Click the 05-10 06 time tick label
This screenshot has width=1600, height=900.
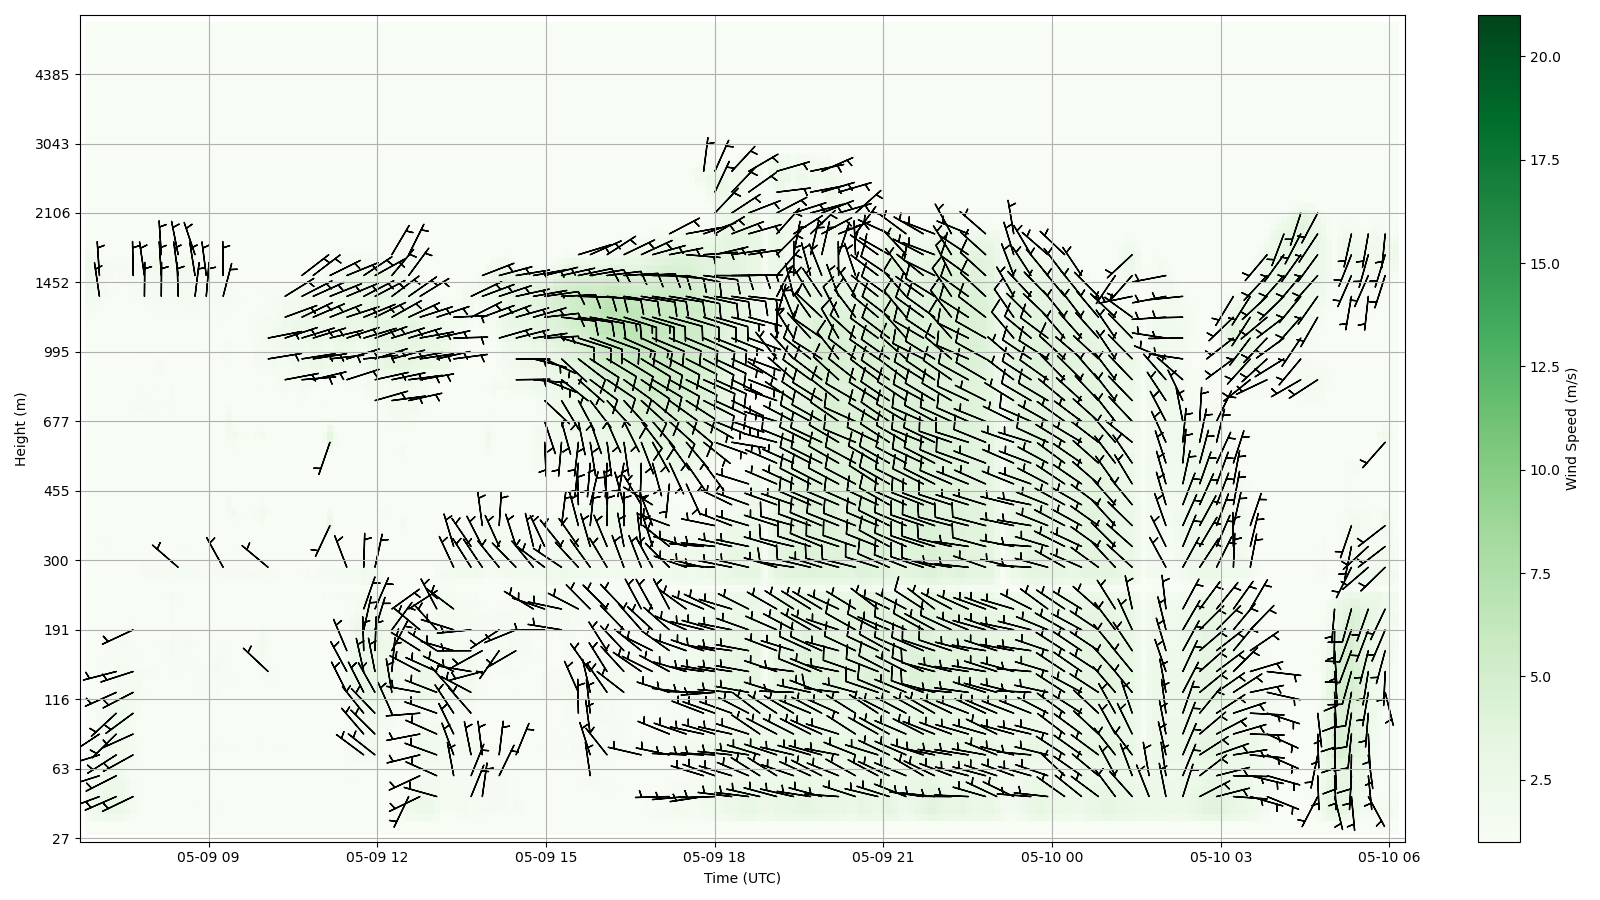coord(1388,857)
